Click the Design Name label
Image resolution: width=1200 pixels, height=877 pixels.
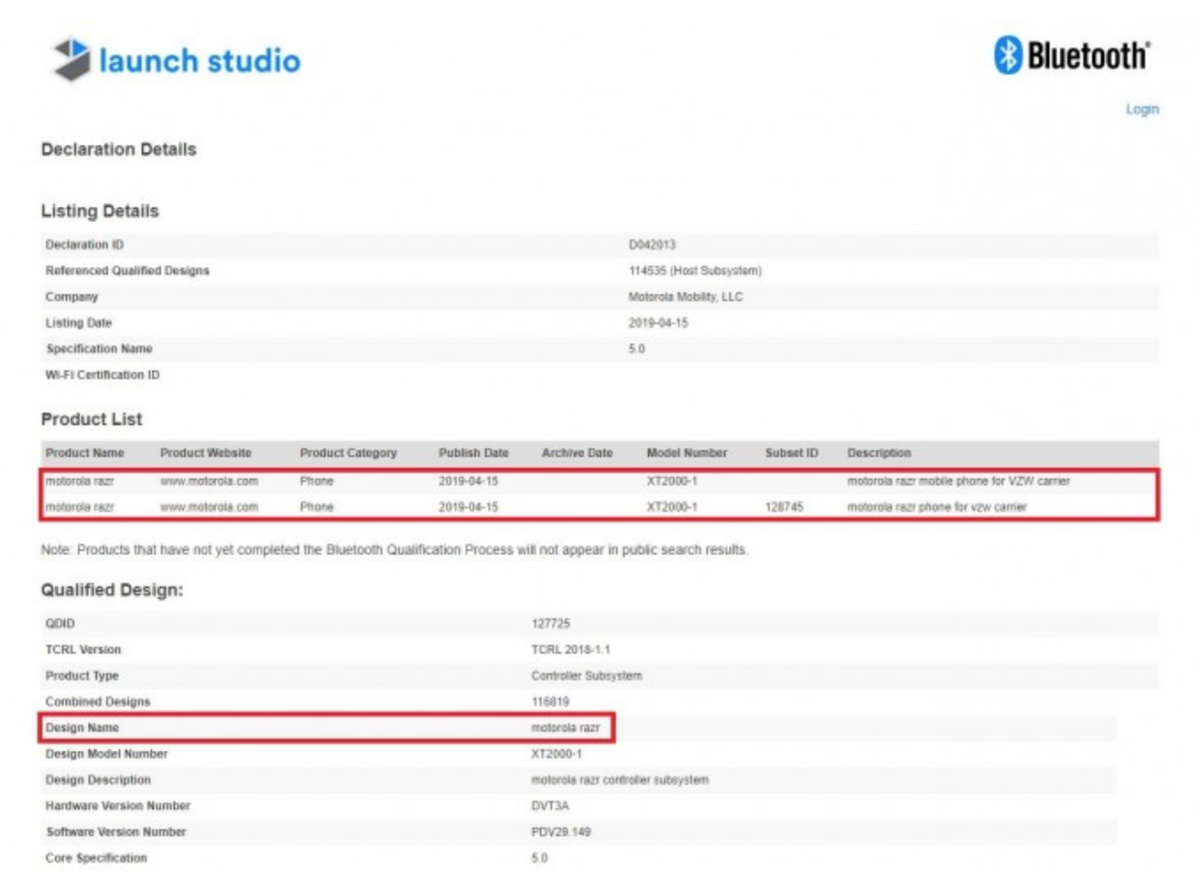(x=82, y=727)
